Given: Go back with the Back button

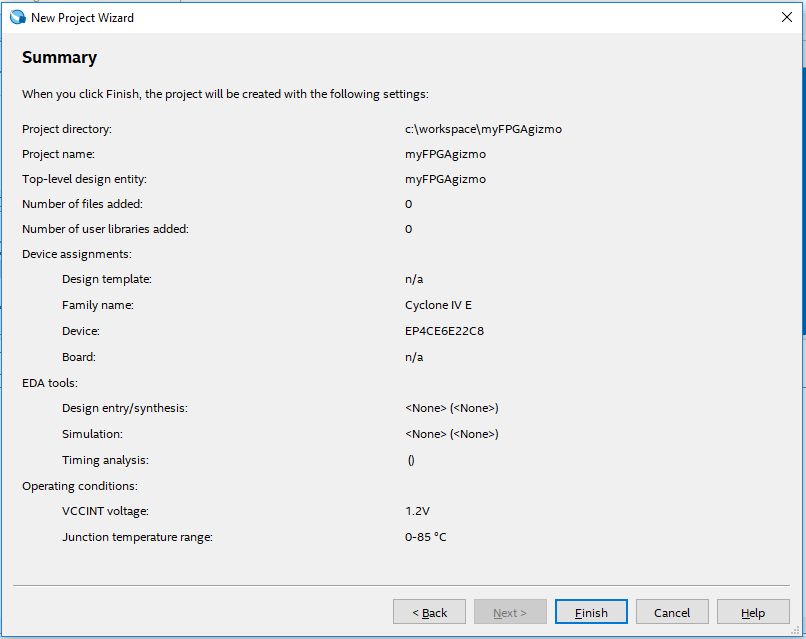Looking at the screenshot, I should 429,612.
